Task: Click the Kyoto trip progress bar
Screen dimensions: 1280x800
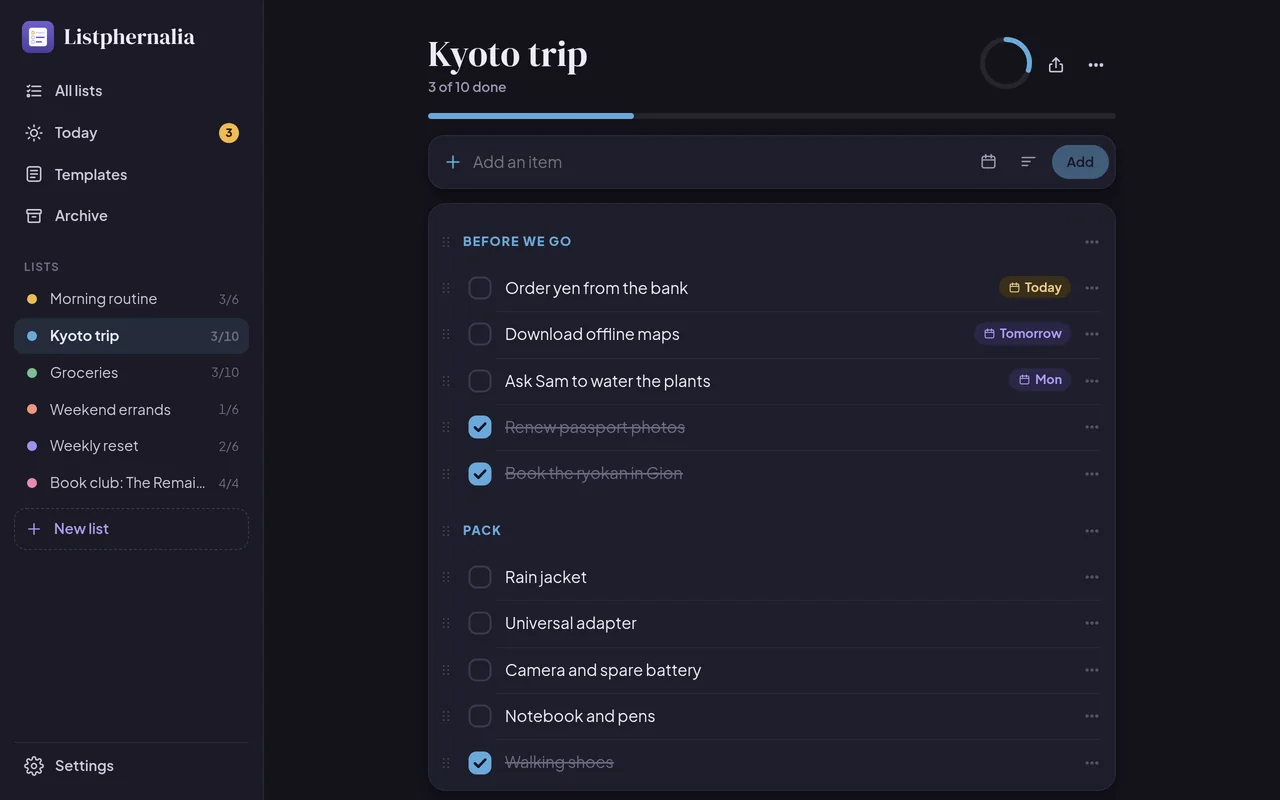Action: [x=772, y=116]
